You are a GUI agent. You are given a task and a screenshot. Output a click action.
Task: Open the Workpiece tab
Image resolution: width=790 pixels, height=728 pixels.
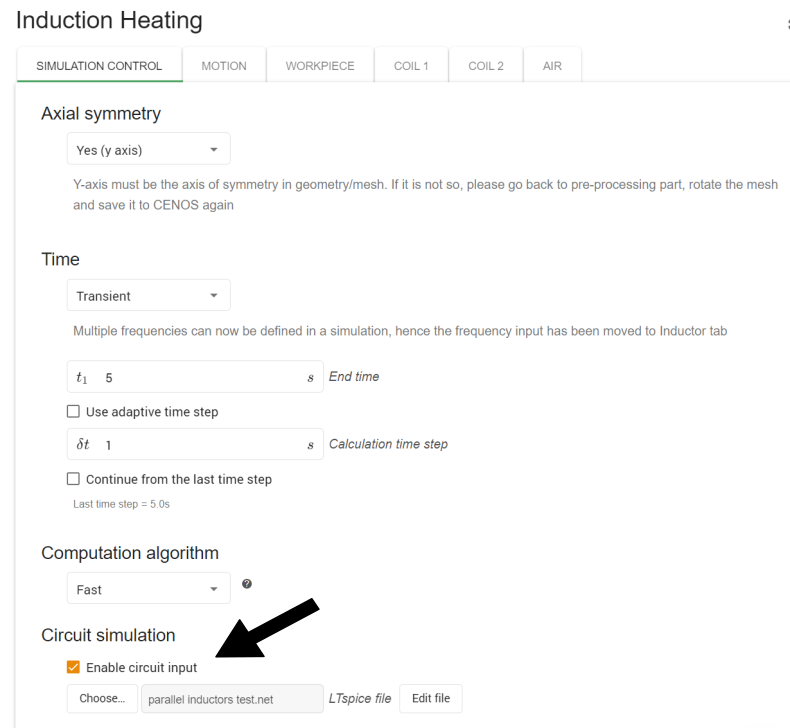coord(320,66)
